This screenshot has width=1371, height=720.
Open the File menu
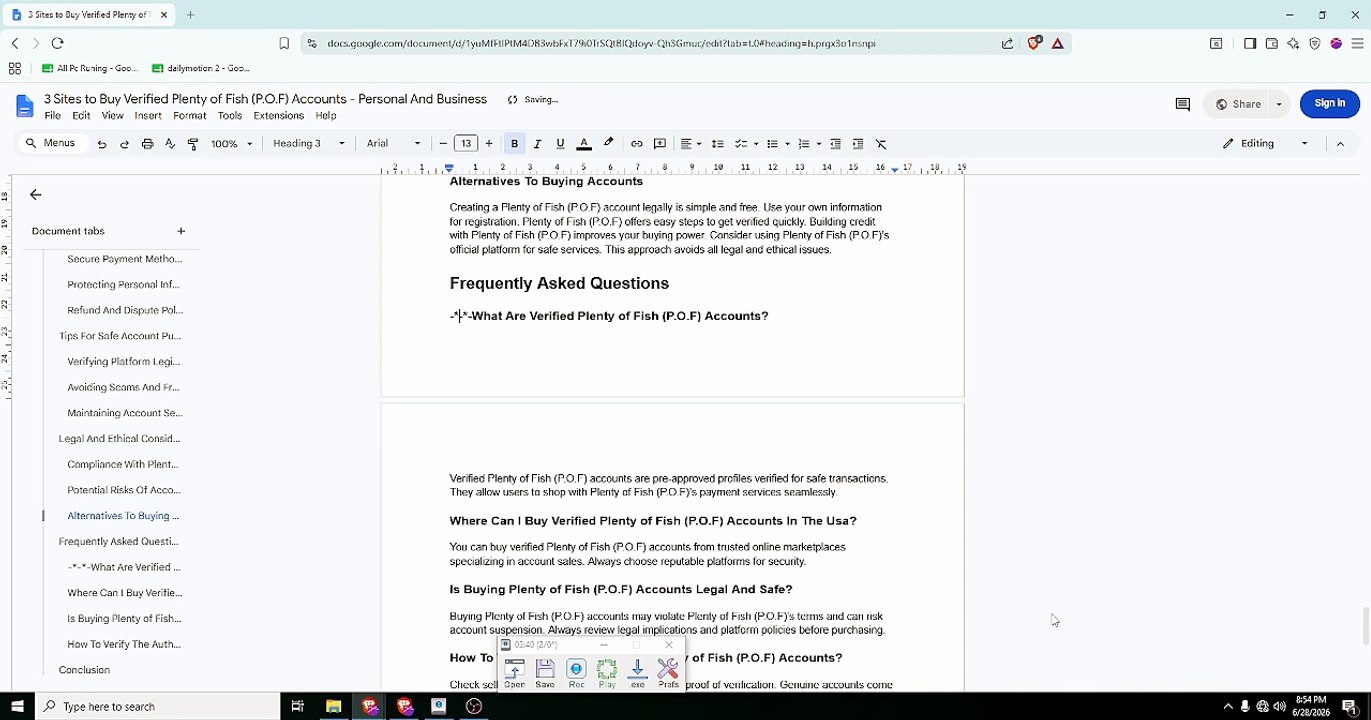coord(53,116)
